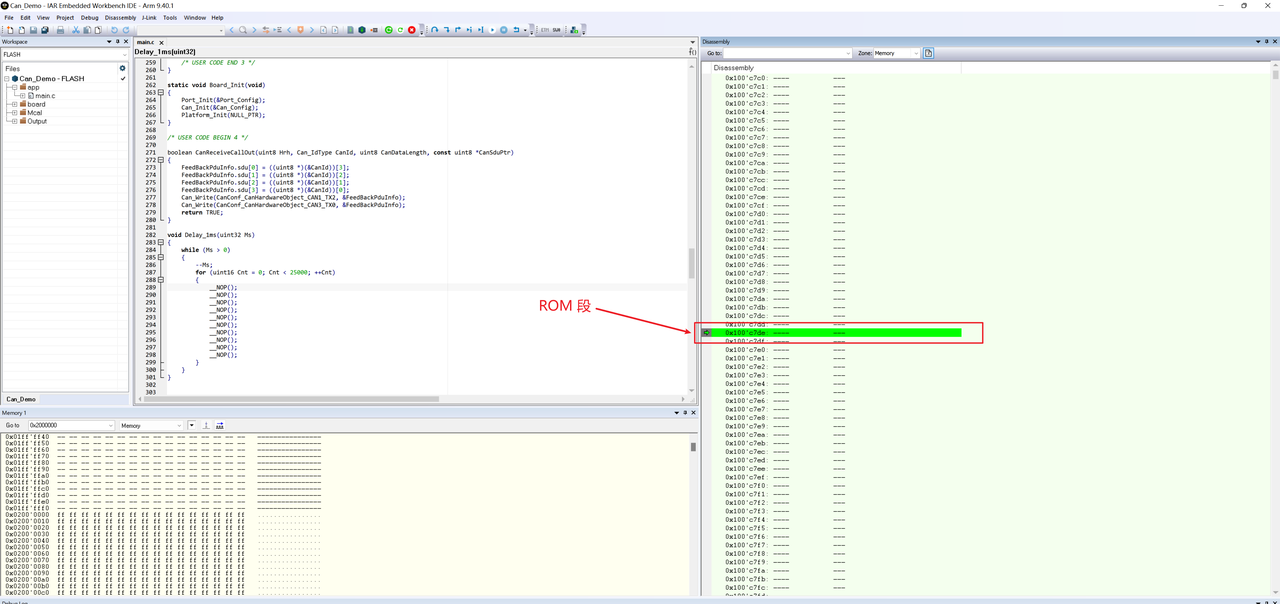Collapse the Can_Demo - FLASH project node

tap(6, 78)
